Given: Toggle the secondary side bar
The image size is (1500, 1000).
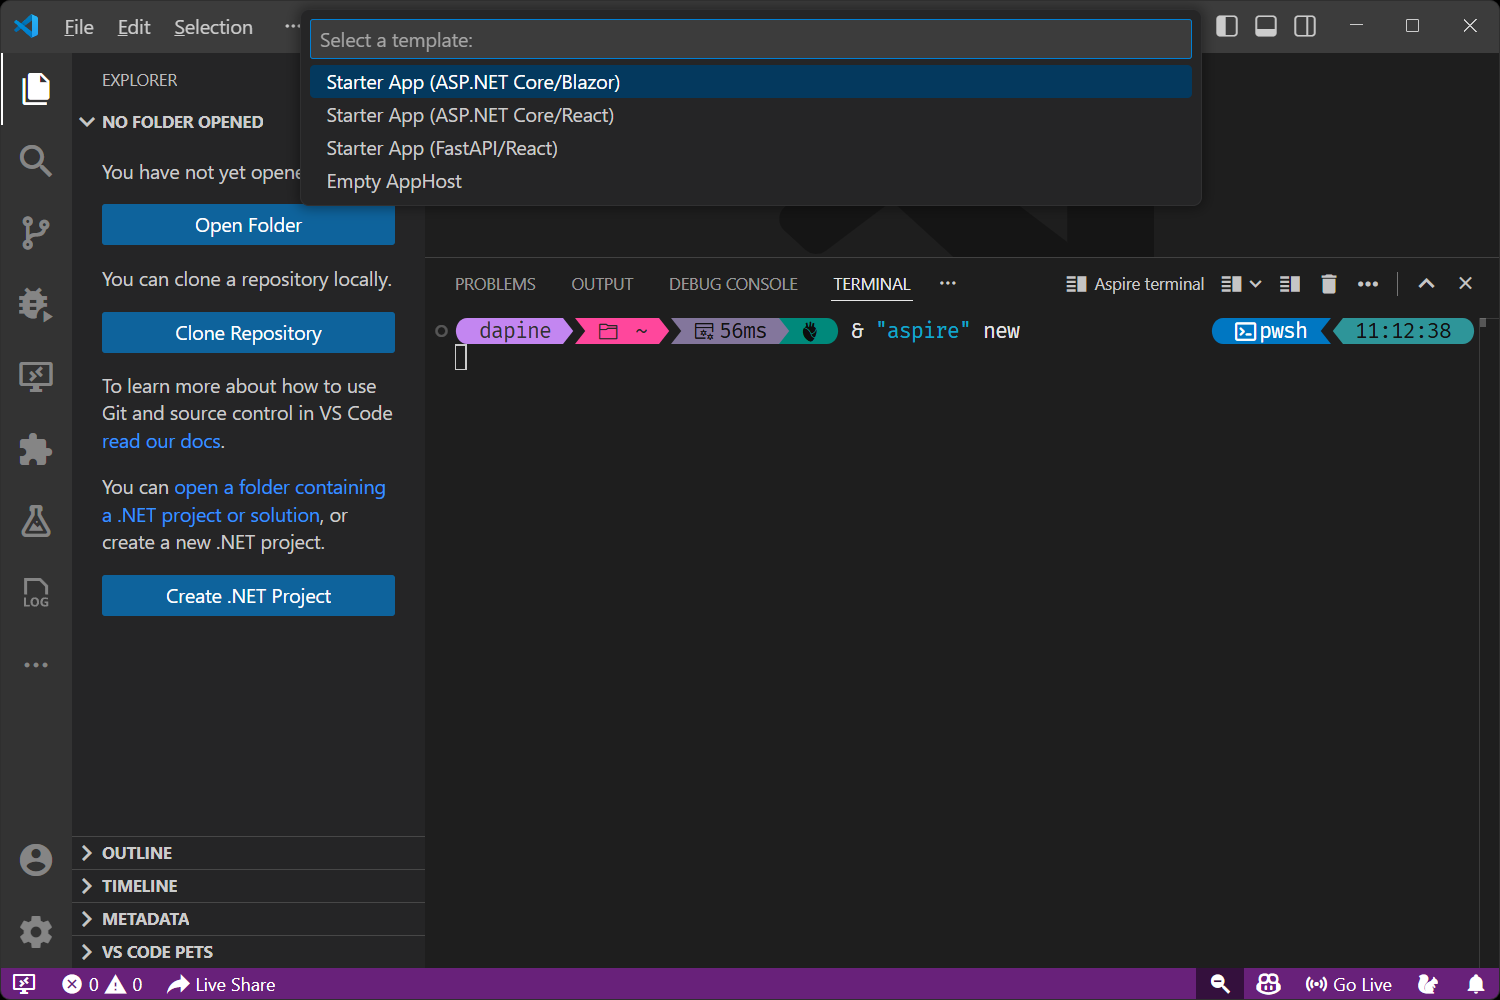Looking at the screenshot, I should (1304, 26).
